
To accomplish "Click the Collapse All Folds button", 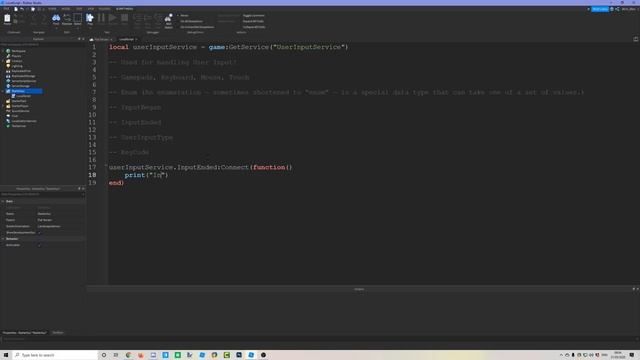I will pos(254,27).
